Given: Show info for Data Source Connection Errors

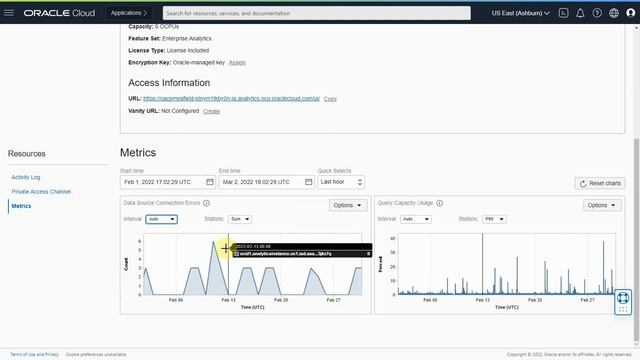Looking at the screenshot, I should (207, 203).
